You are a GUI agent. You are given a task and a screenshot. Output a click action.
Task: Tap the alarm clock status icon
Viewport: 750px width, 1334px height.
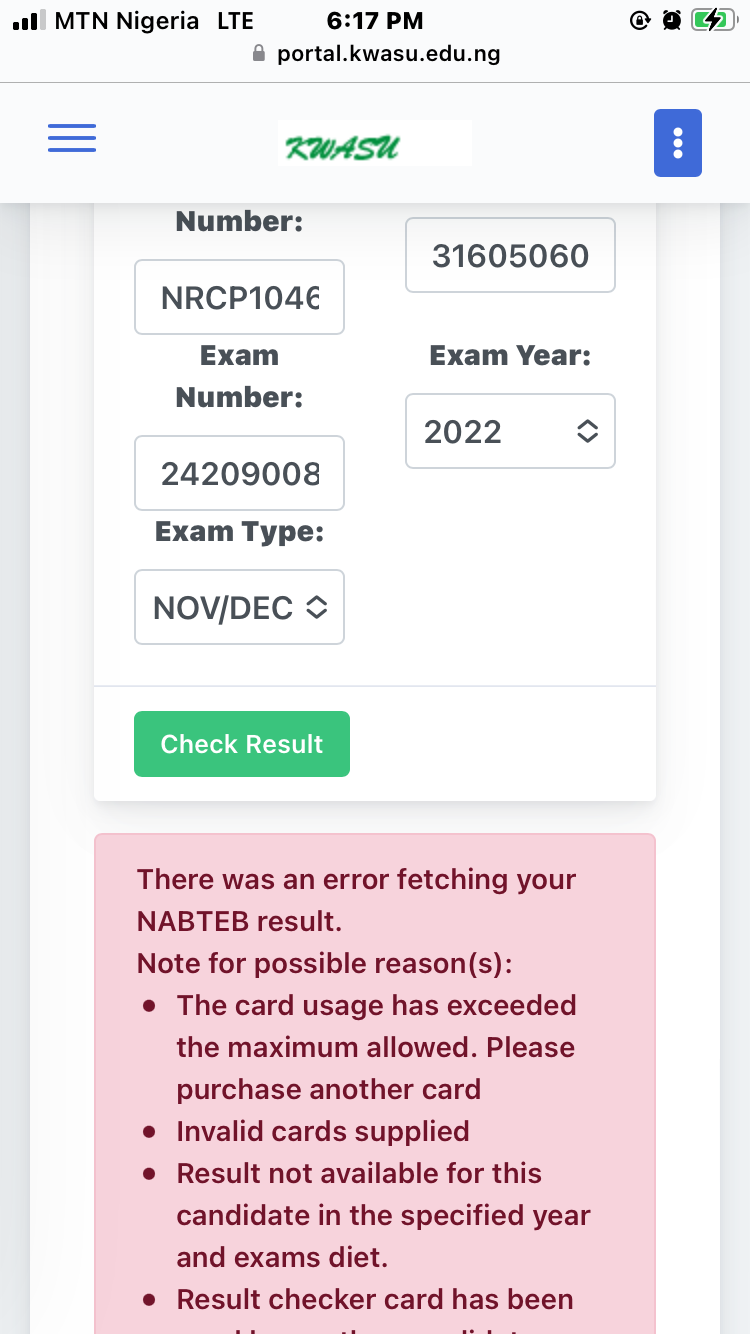click(x=672, y=20)
